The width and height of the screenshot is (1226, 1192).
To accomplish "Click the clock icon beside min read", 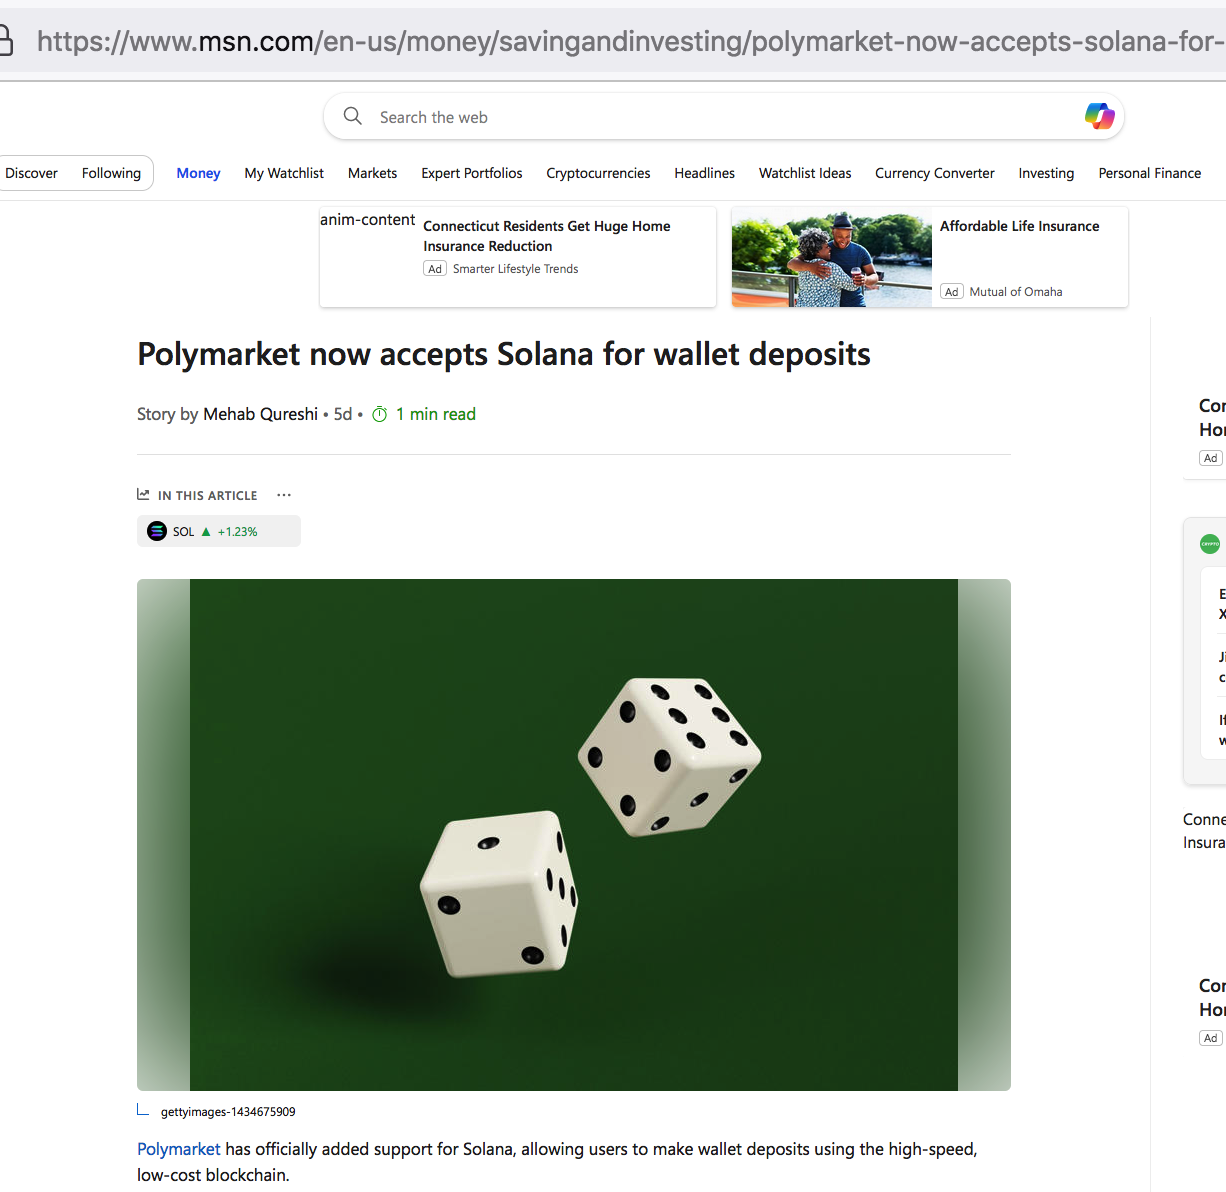I will pyautogui.click(x=380, y=414).
